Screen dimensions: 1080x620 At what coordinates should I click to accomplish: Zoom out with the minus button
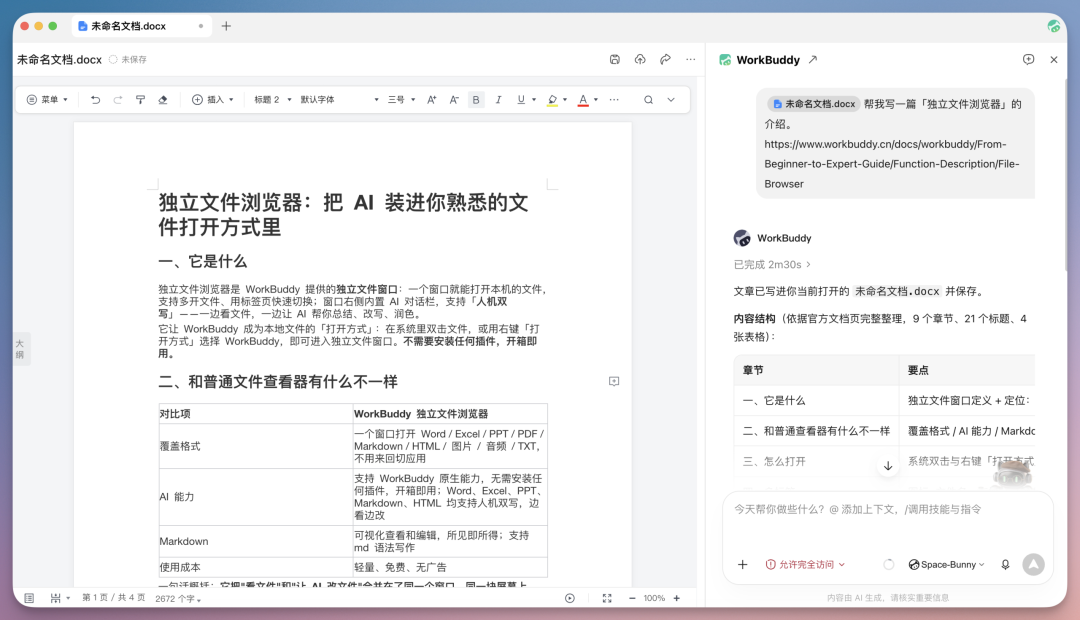[x=632, y=598]
